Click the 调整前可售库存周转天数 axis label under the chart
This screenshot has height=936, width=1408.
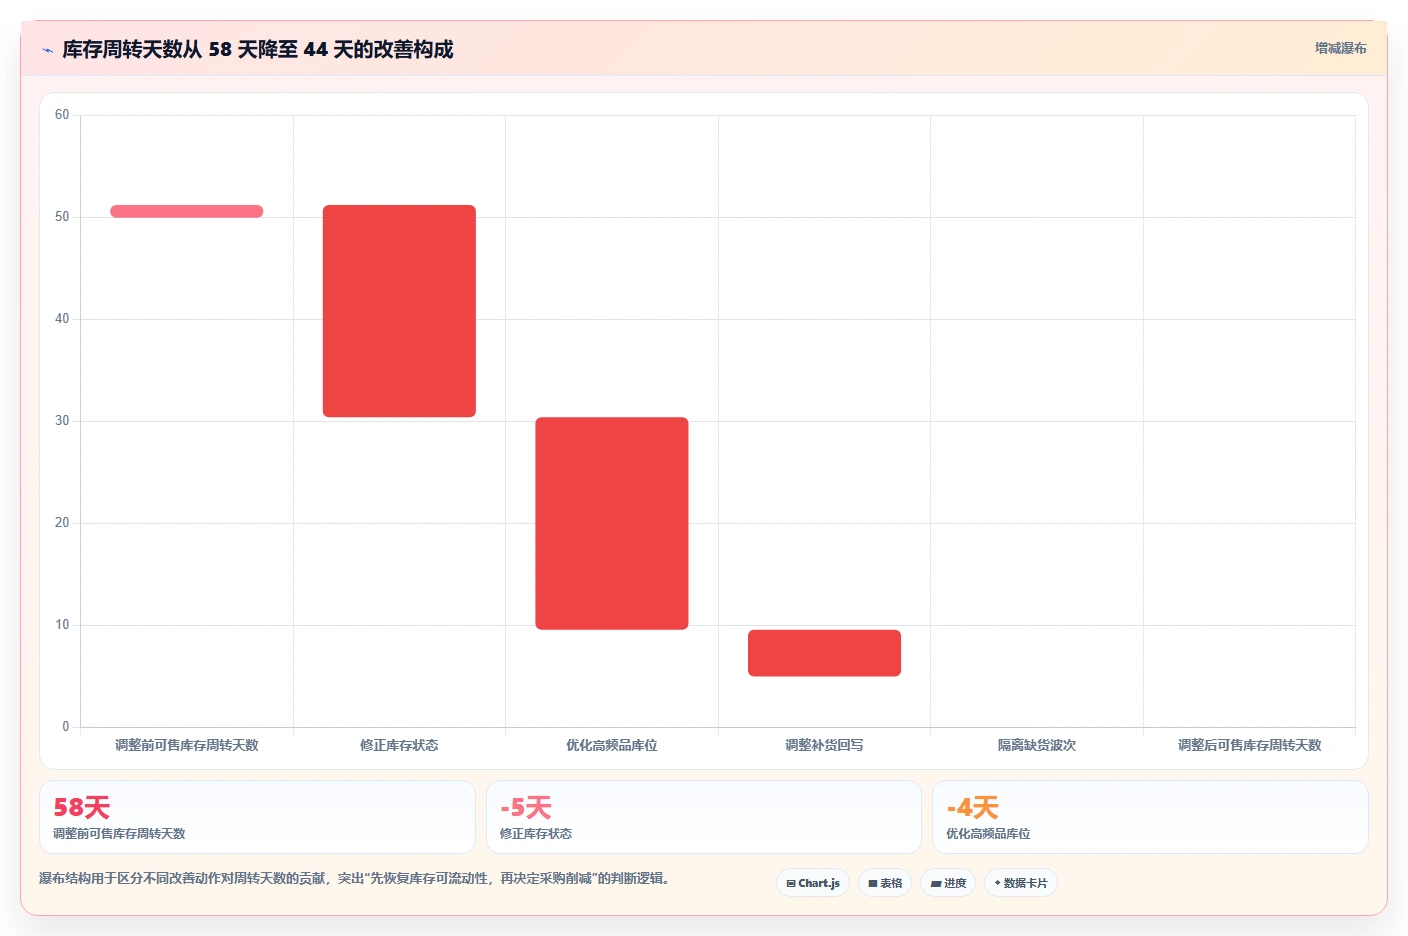[187, 745]
